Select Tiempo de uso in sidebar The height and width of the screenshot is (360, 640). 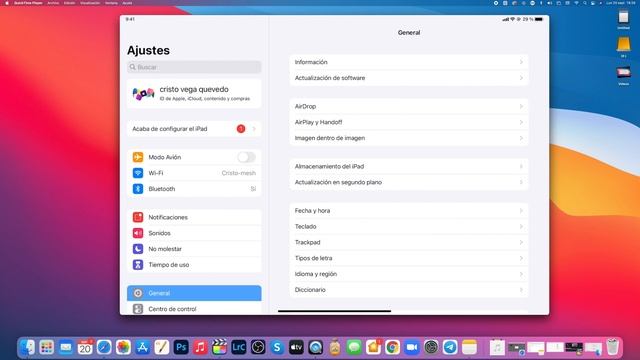click(194, 265)
